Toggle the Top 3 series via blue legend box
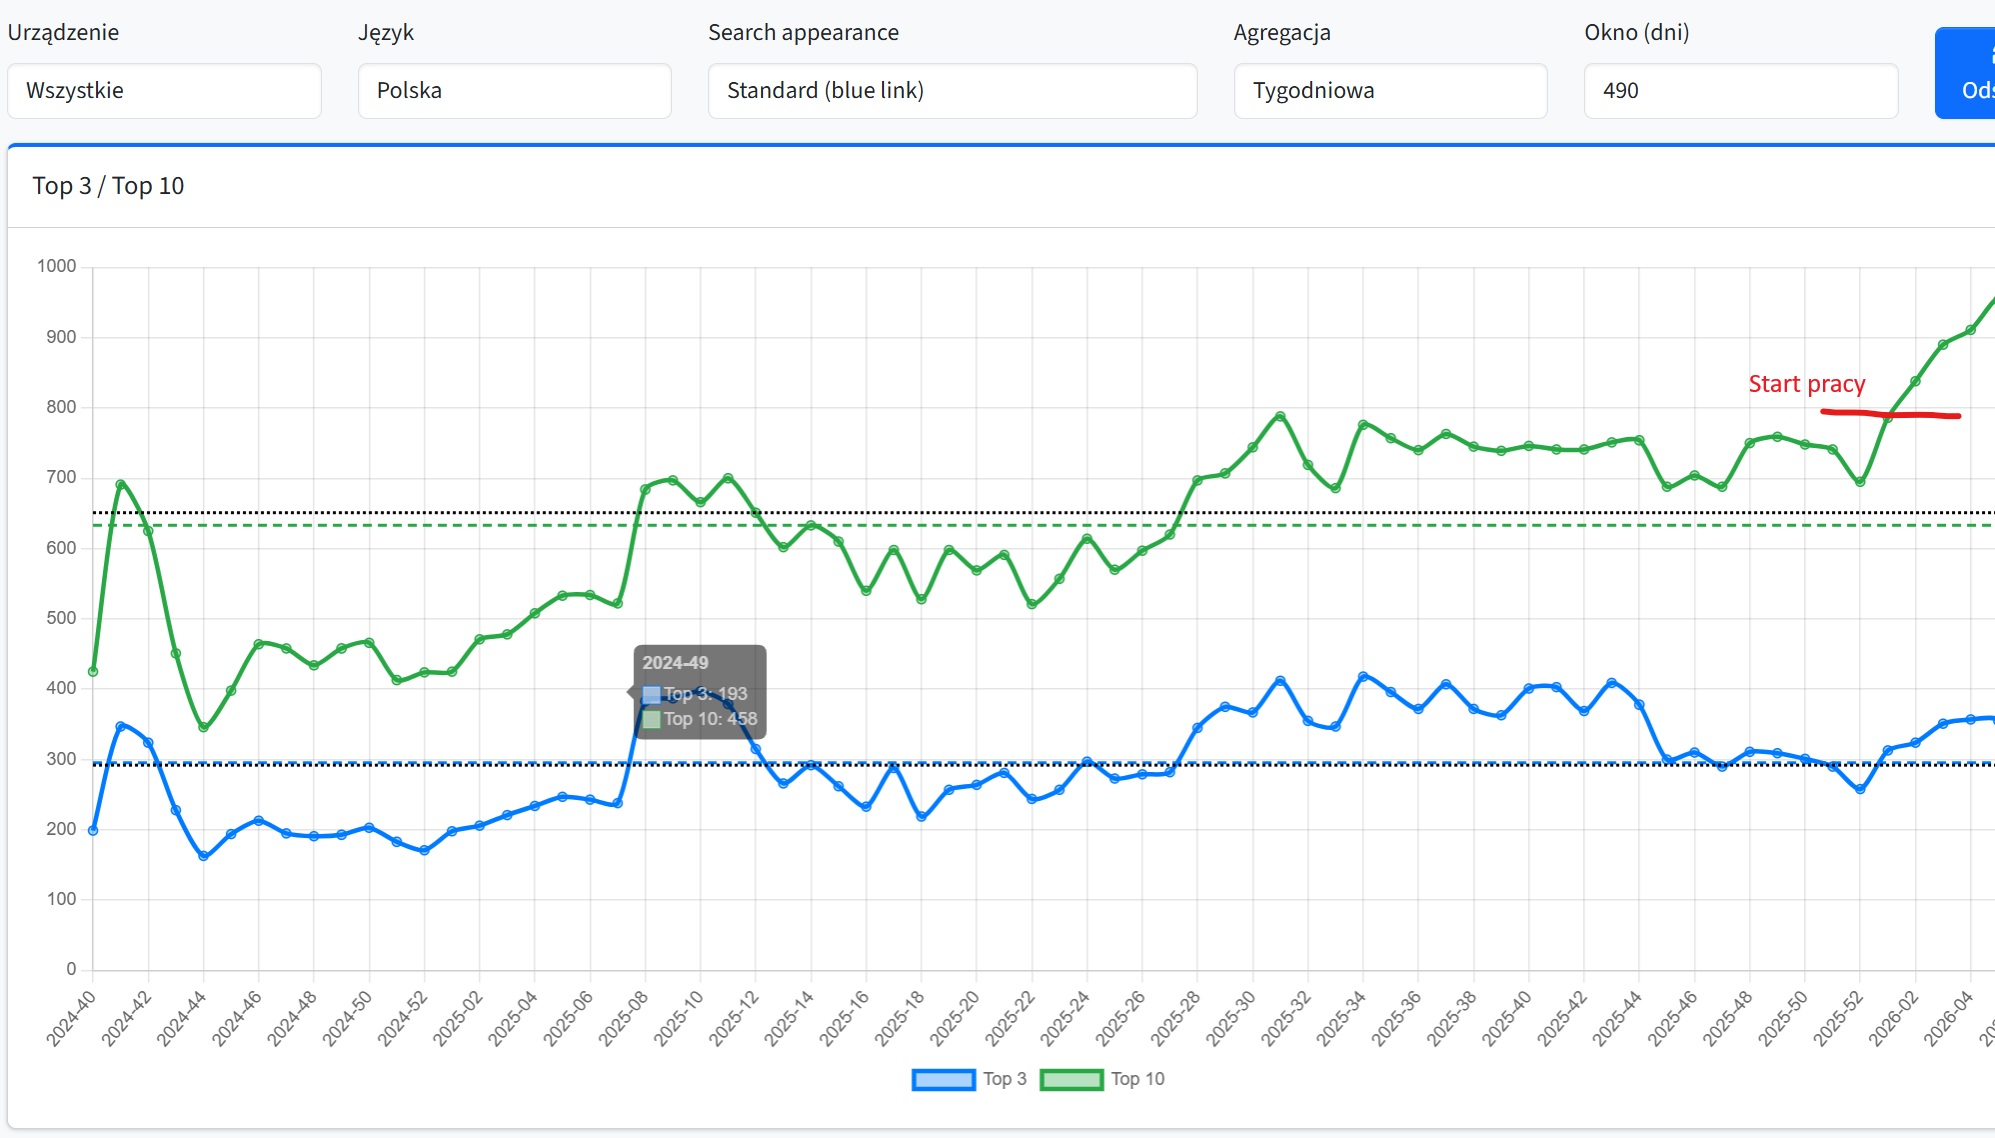Image resolution: width=1995 pixels, height=1138 pixels. [x=943, y=1079]
